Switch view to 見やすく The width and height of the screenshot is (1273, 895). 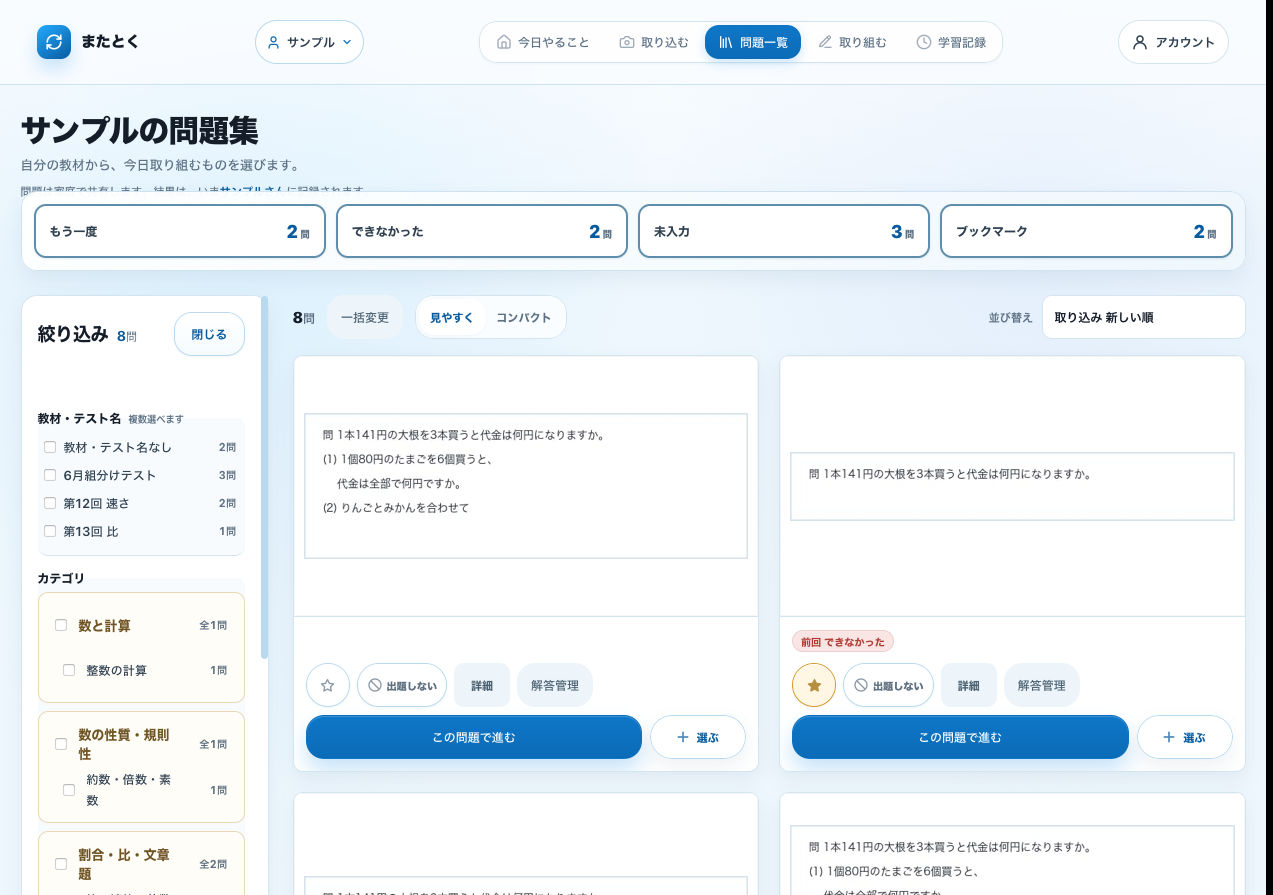pos(452,317)
